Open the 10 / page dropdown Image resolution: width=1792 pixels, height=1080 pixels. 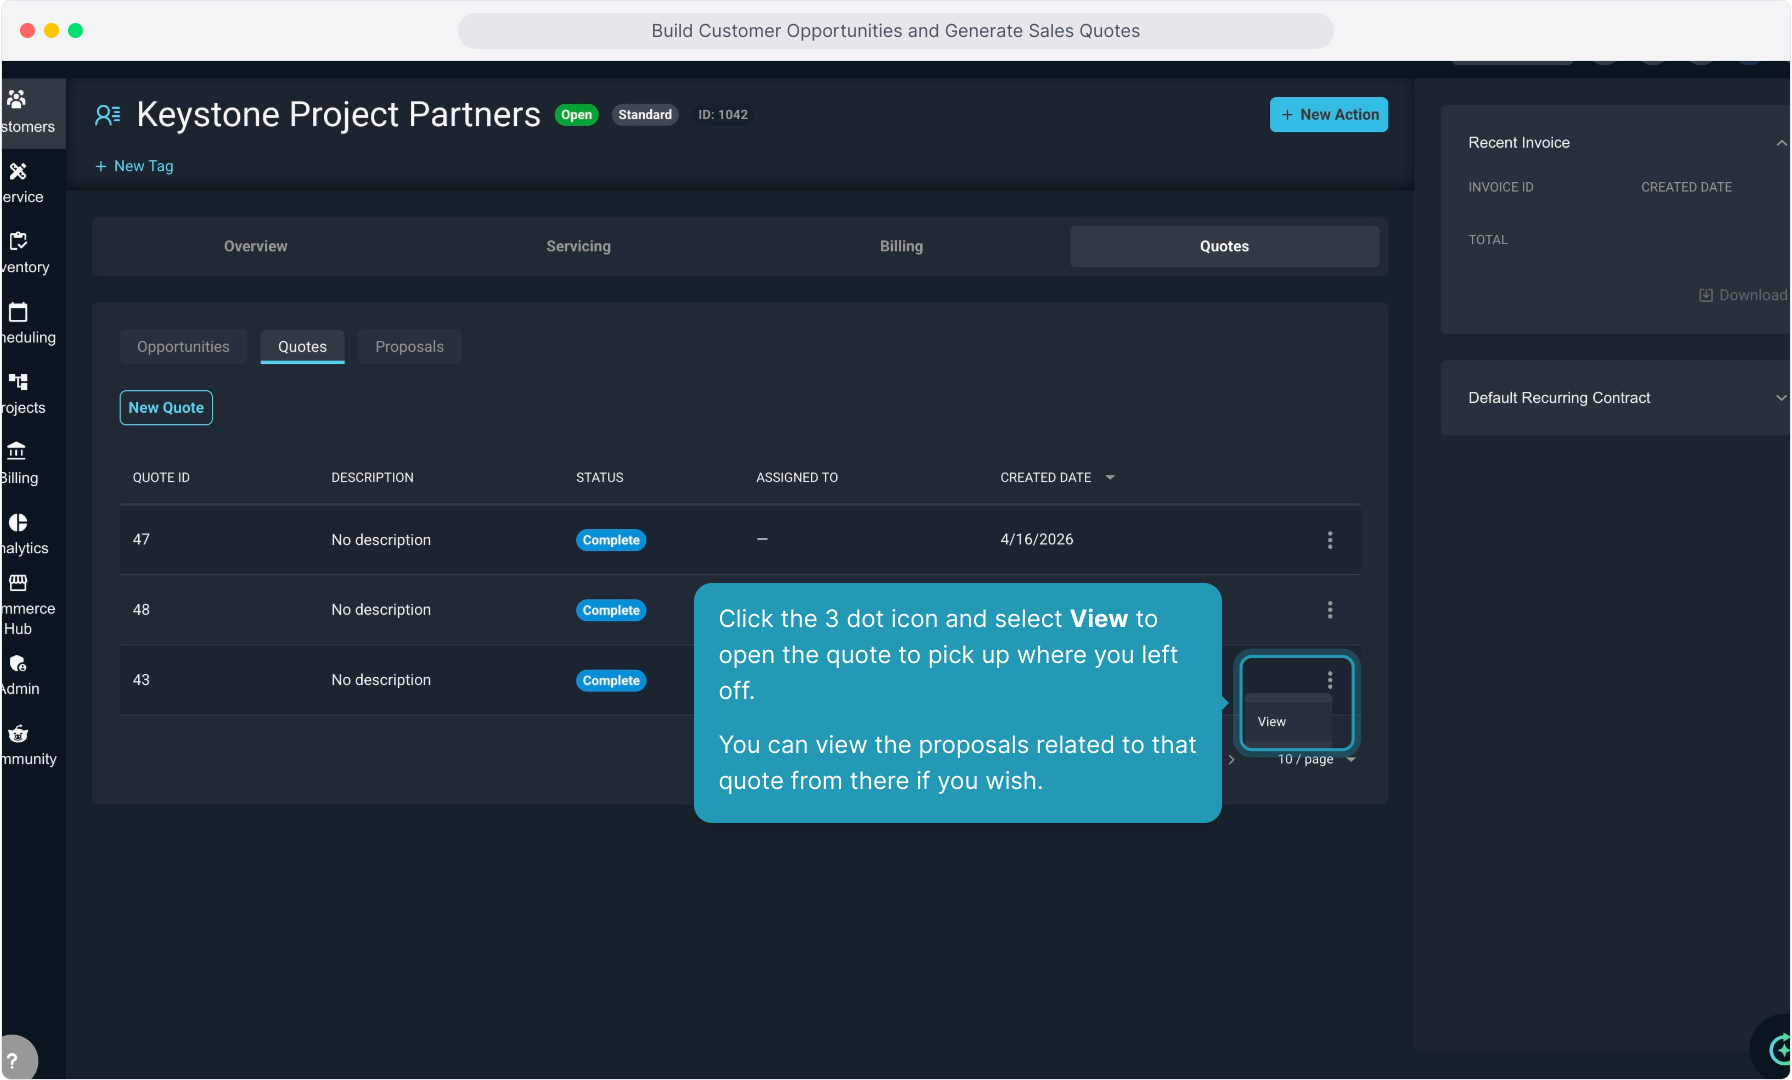(1316, 760)
